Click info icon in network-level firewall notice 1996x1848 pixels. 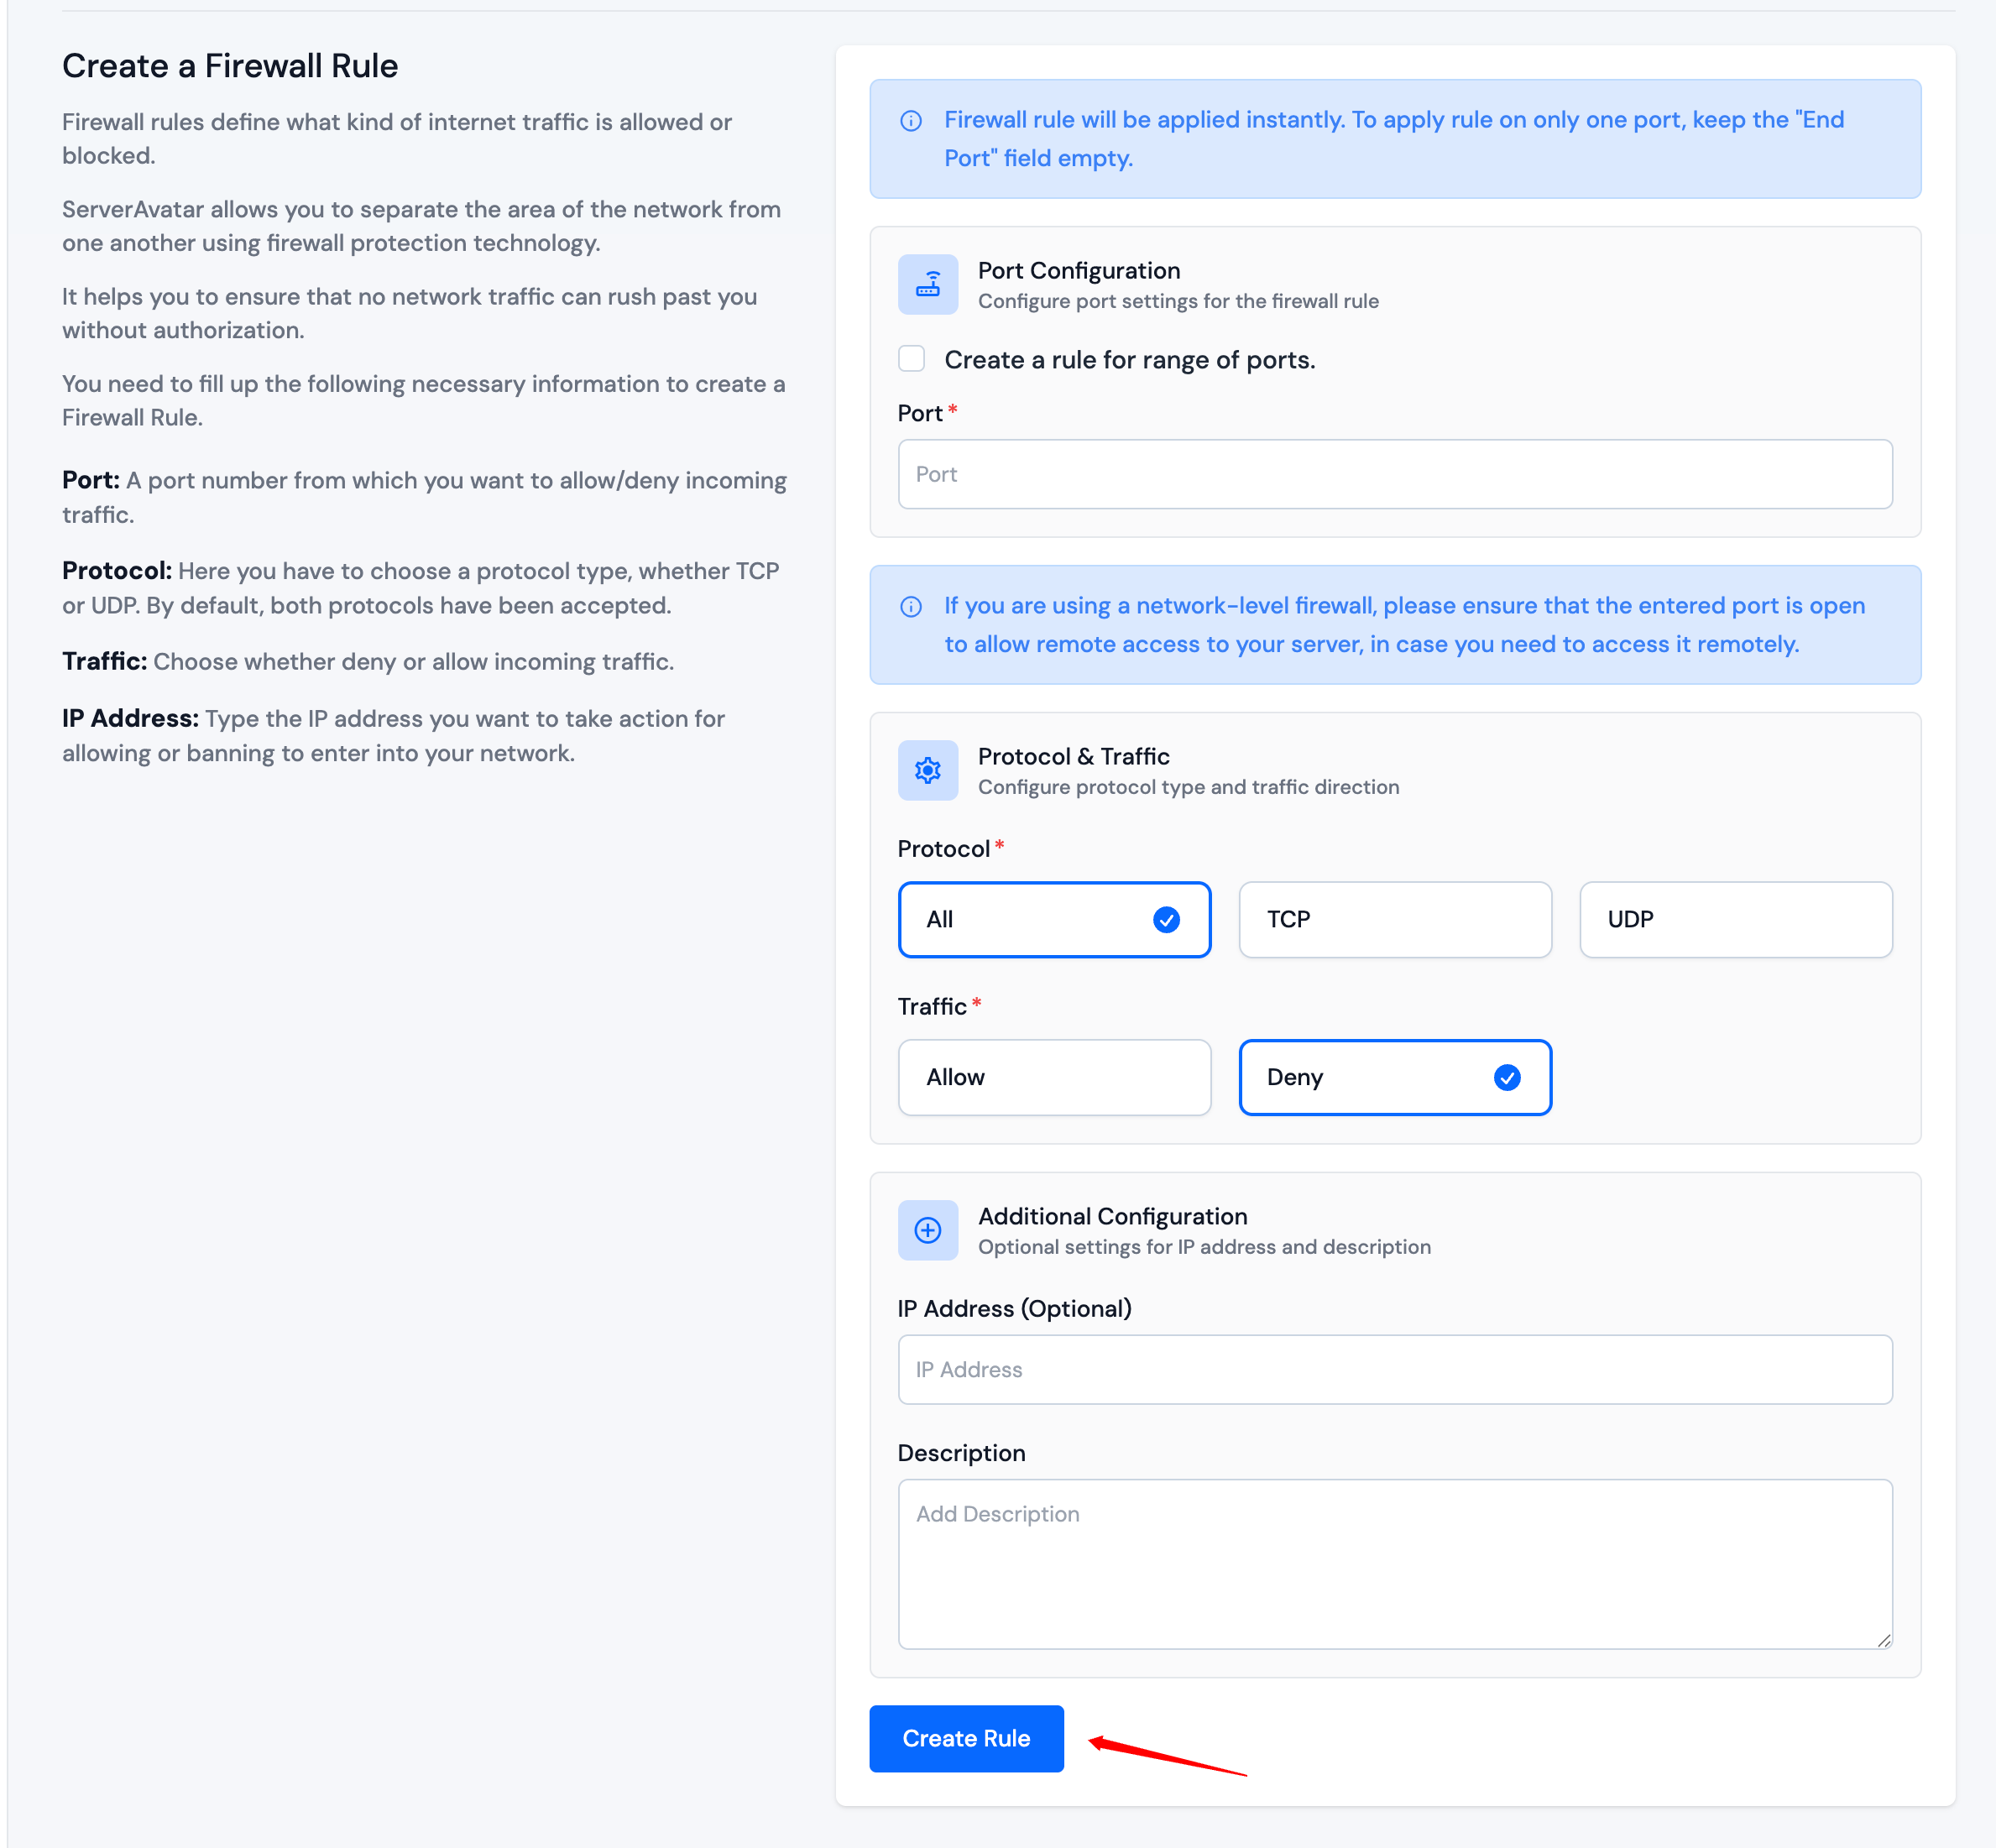point(911,607)
